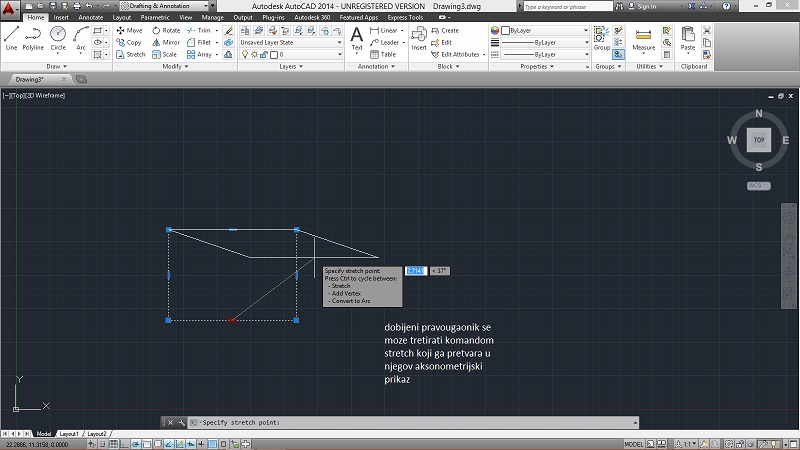
Task: Open the Measure utility
Action: click(644, 38)
